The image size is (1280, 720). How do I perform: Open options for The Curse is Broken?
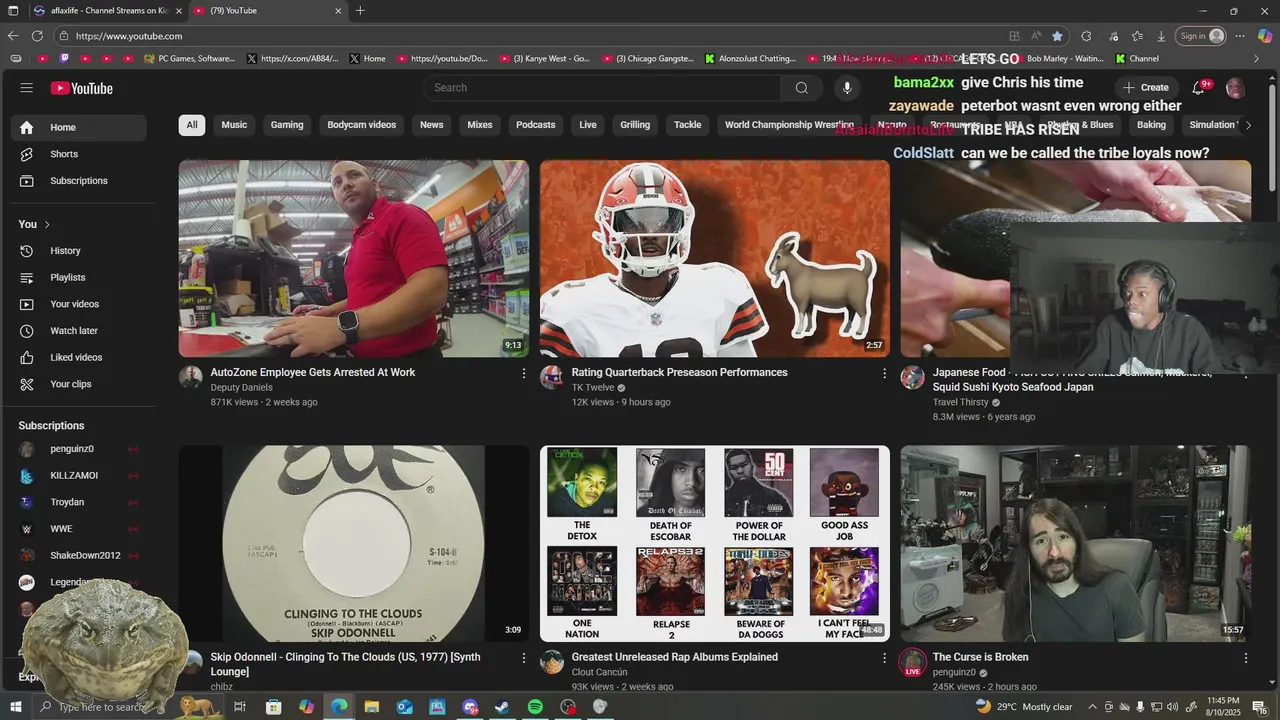tap(1245, 658)
